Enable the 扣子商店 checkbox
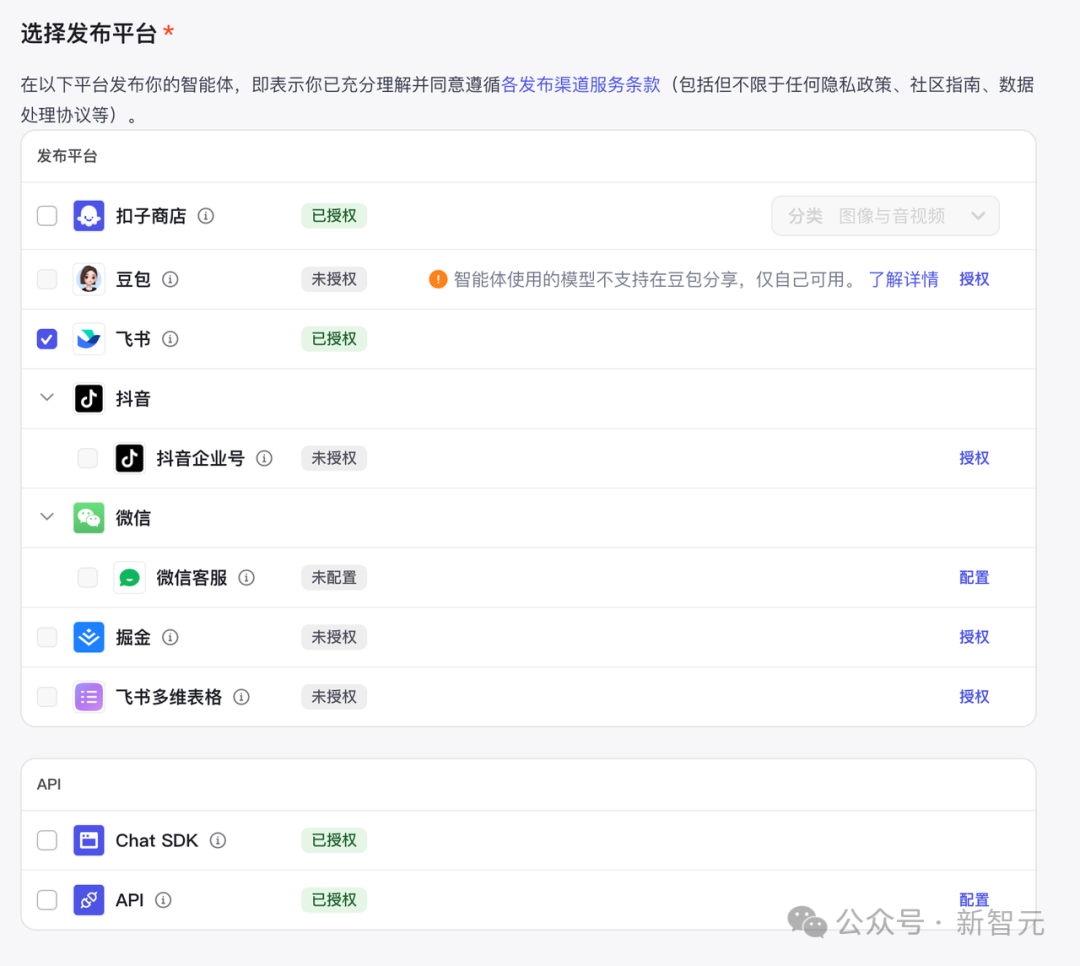 pyautogui.click(x=47, y=215)
